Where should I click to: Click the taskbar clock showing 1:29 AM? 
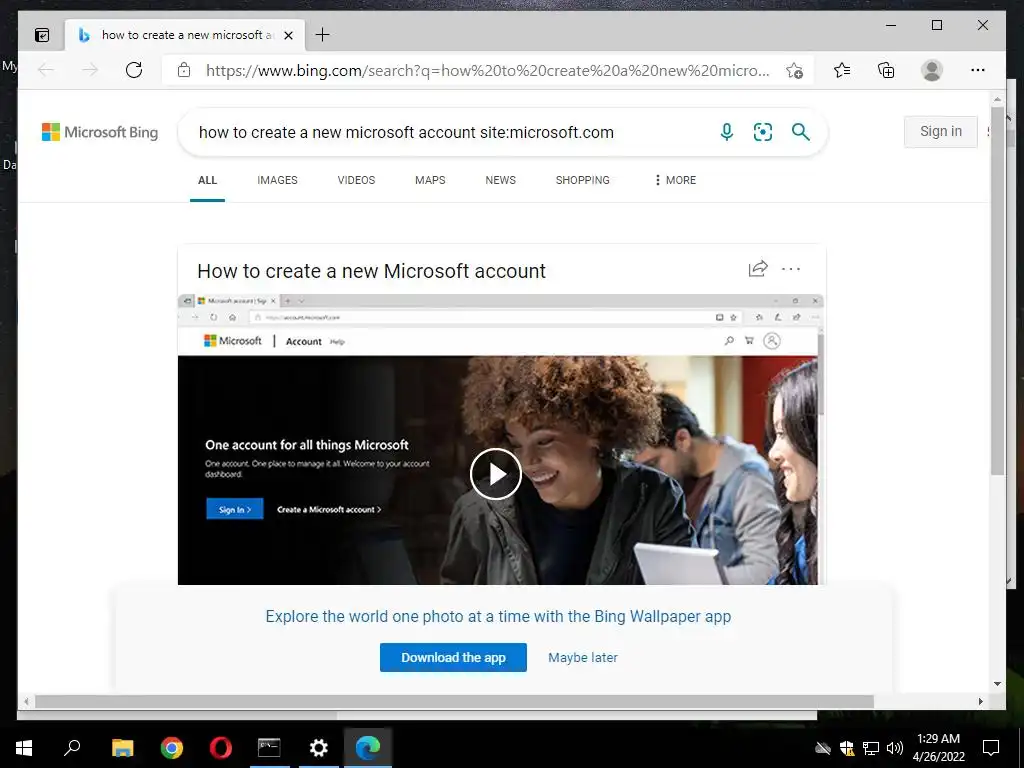tap(938, 748)
